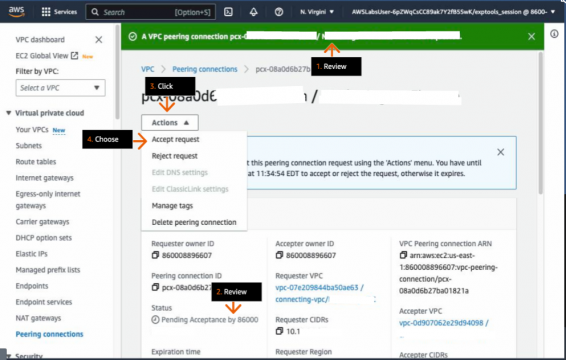Open the notifications bell
The width and height of the screenshot is (566, 360).
pos(254,12)
